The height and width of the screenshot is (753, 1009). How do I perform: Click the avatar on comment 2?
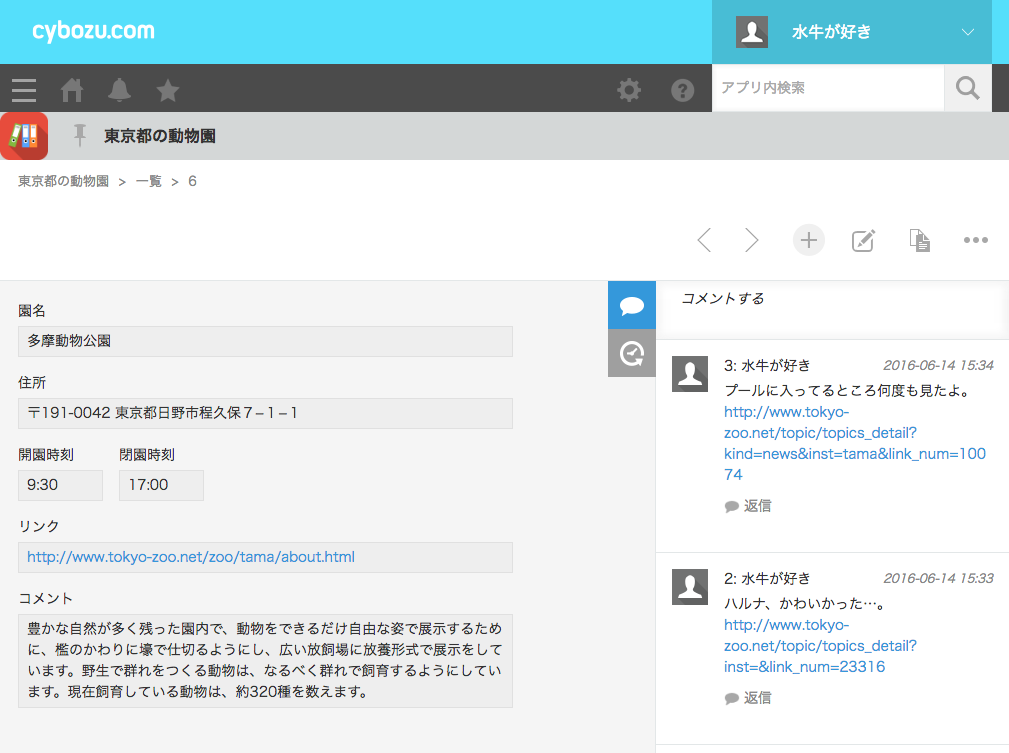point(690,587)
